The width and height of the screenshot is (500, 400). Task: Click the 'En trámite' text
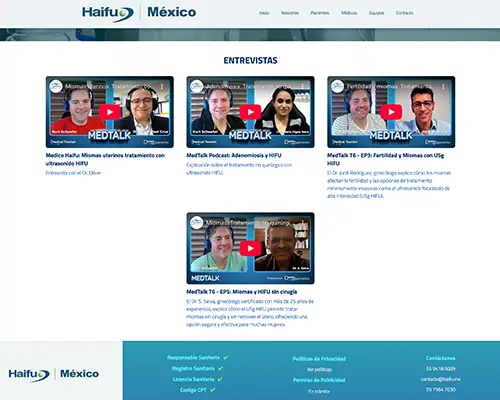tap(319, 391)
